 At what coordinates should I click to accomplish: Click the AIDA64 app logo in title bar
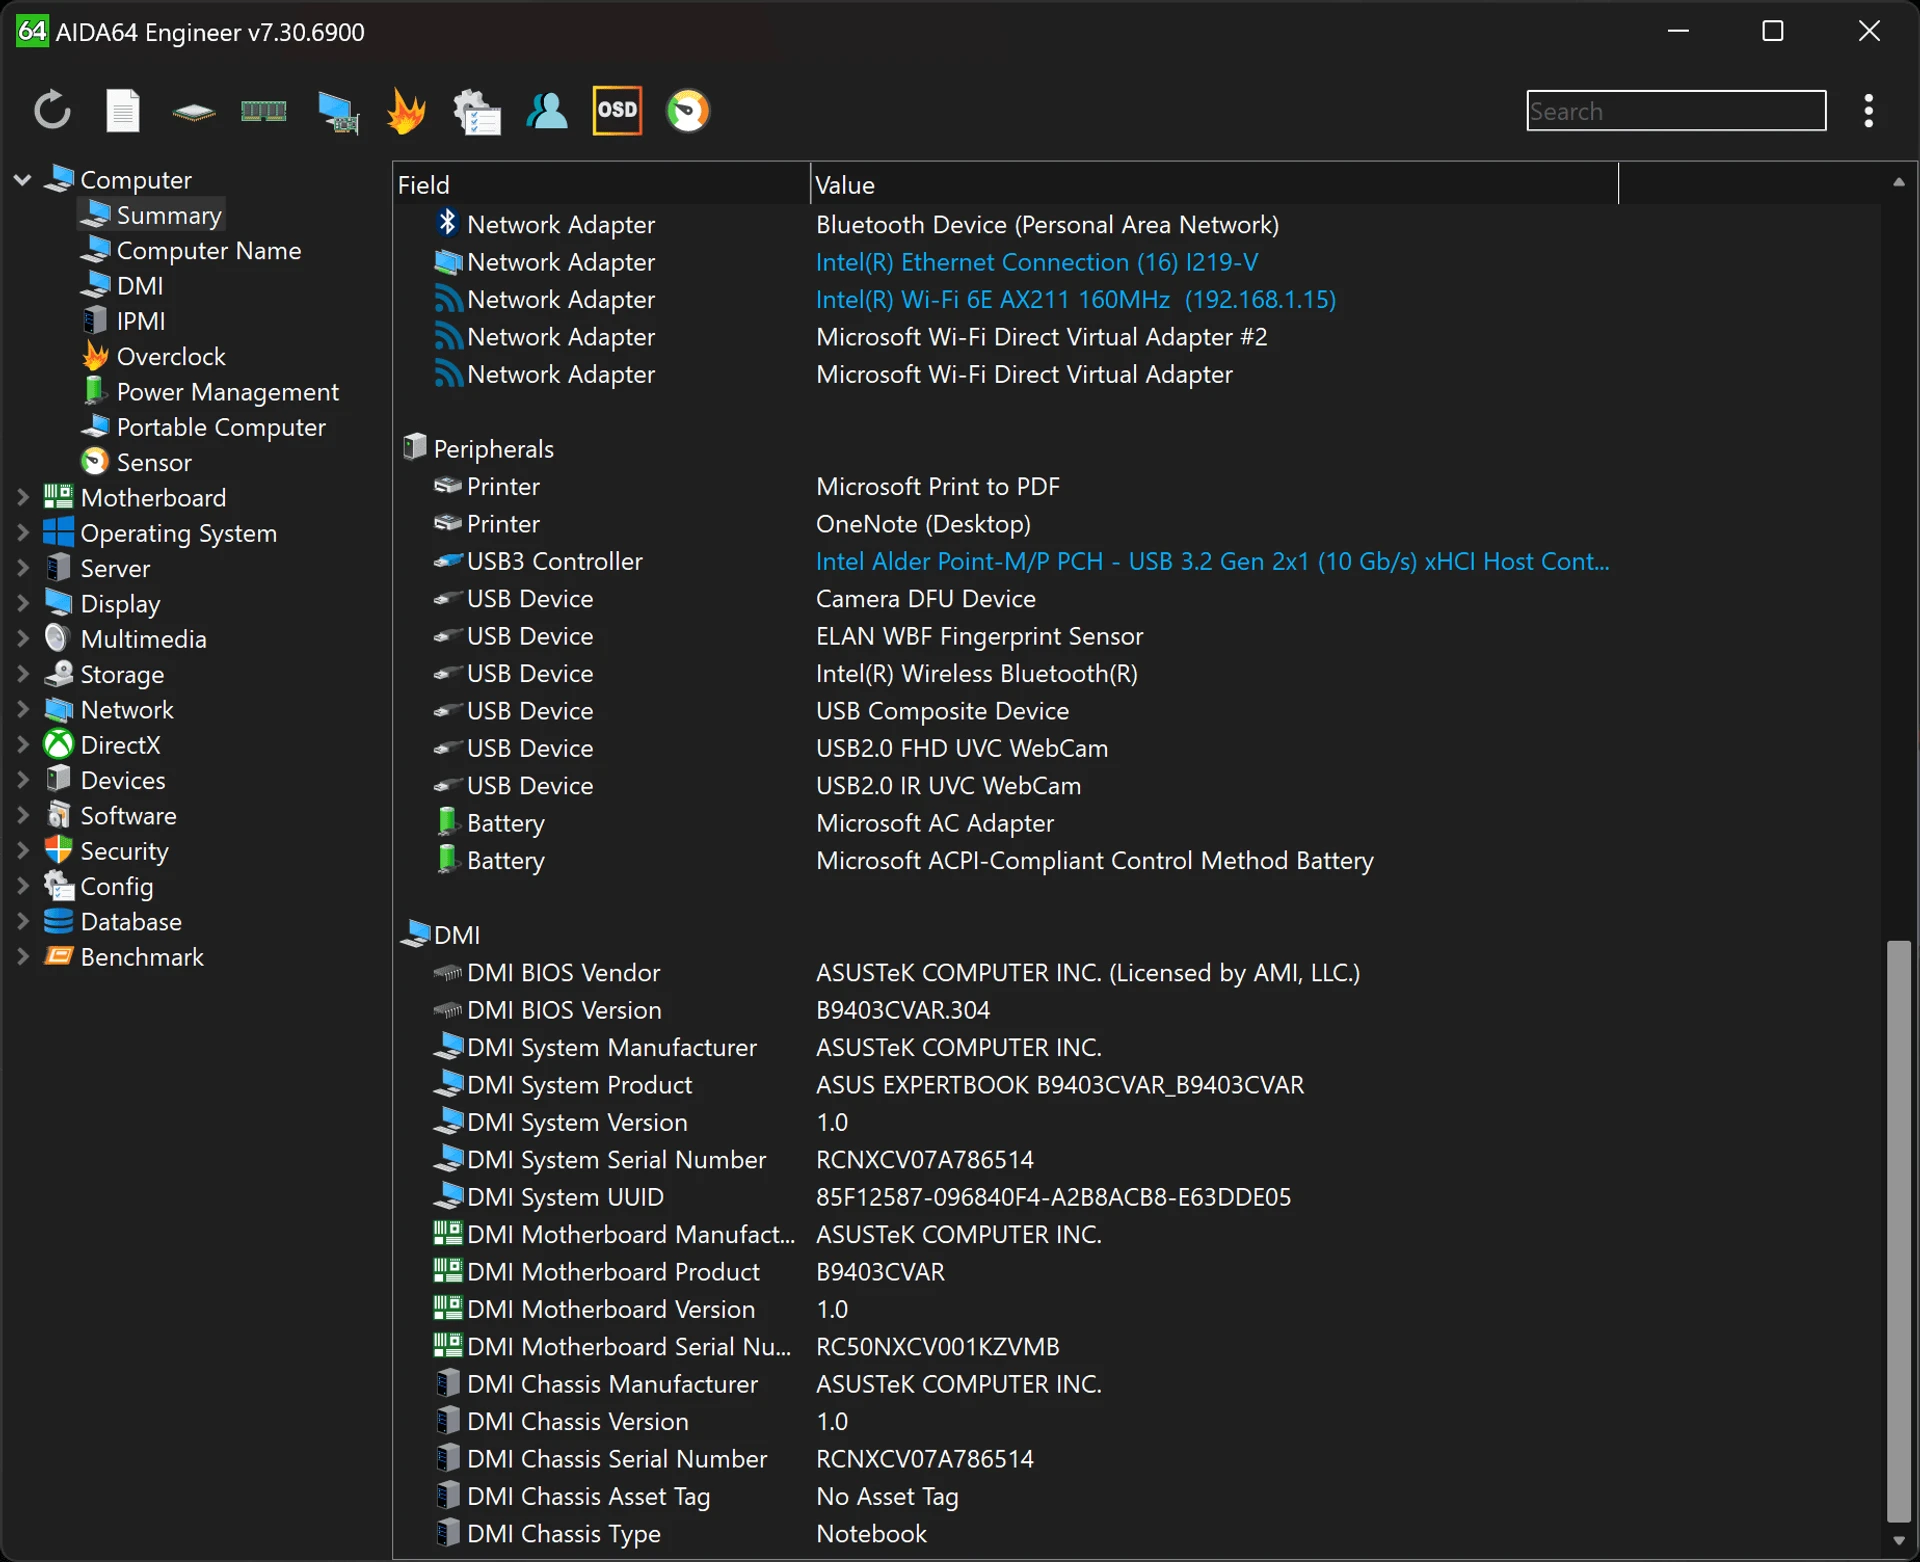(x=32, y=31)
